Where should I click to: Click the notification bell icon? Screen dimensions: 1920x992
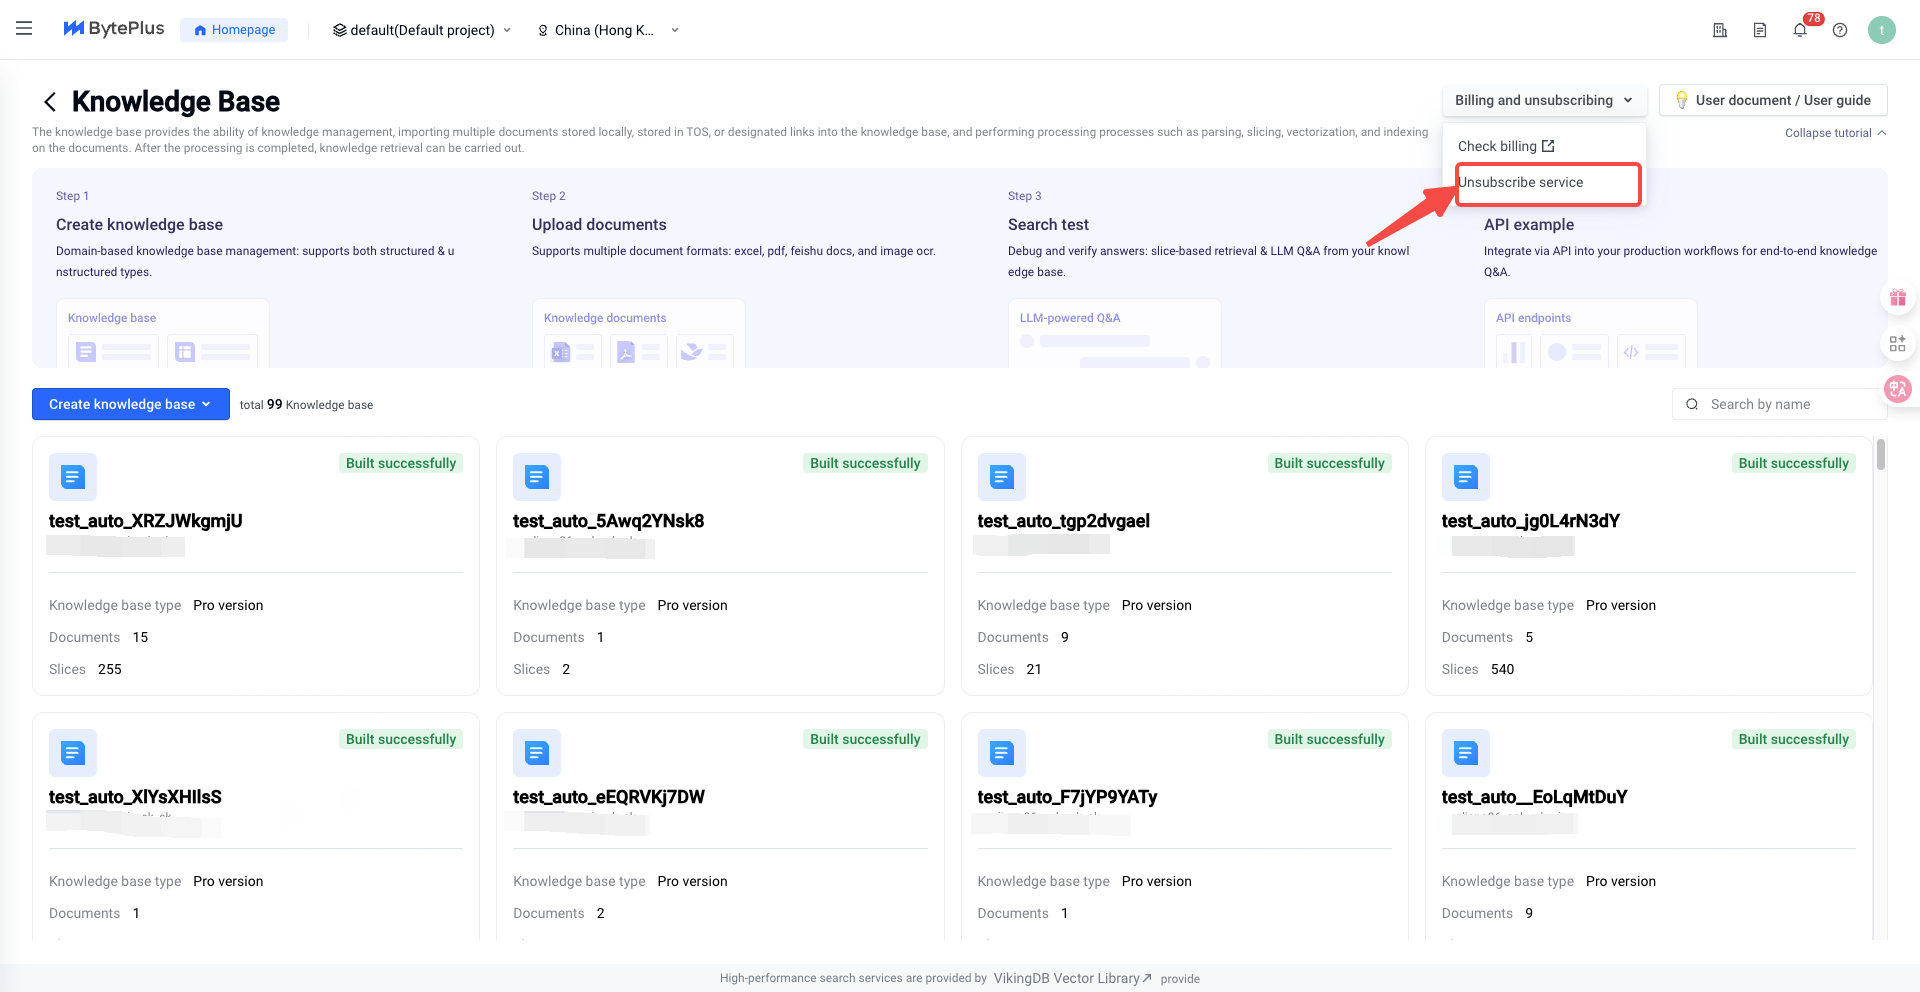(1800, 30)
